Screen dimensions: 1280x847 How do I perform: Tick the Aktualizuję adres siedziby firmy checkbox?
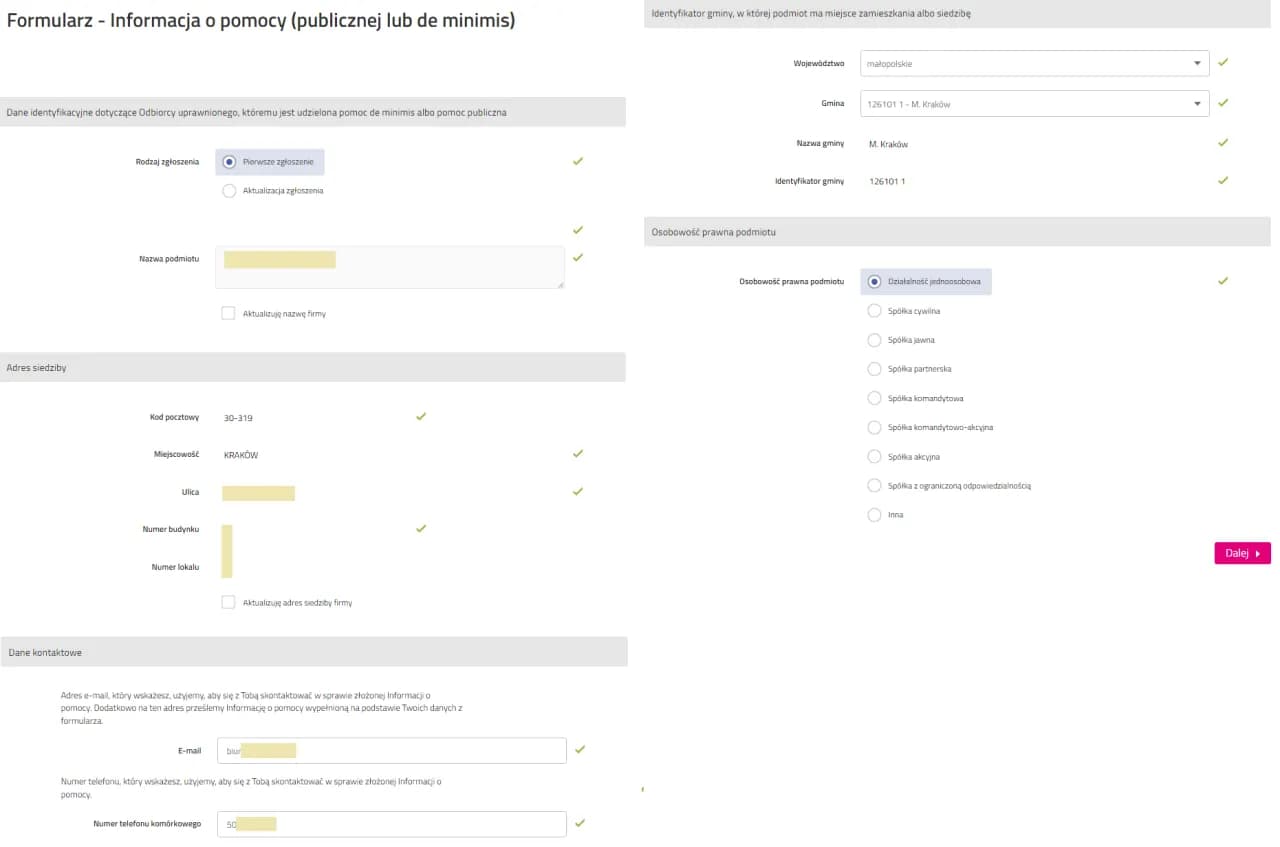(229, 603)
